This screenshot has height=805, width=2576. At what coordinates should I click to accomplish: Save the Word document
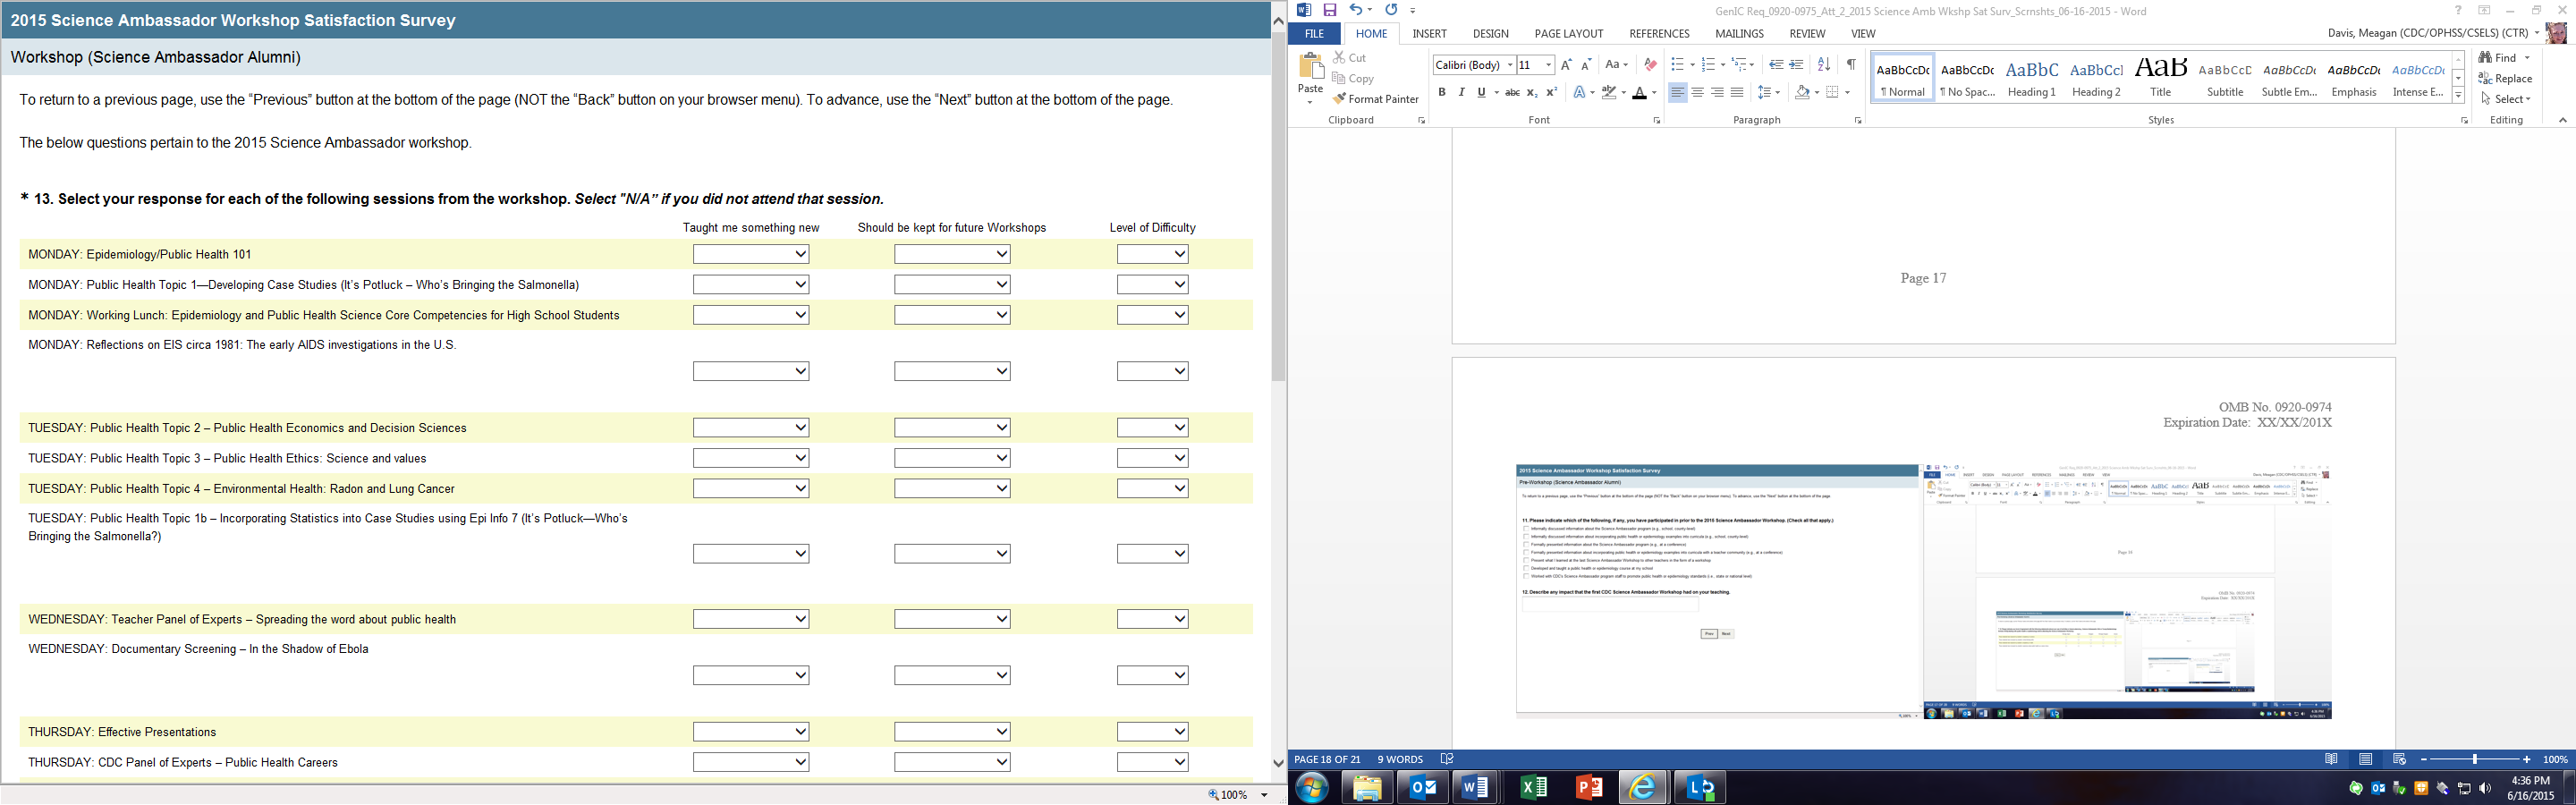pyautogui.click(x=1329, y=10)
